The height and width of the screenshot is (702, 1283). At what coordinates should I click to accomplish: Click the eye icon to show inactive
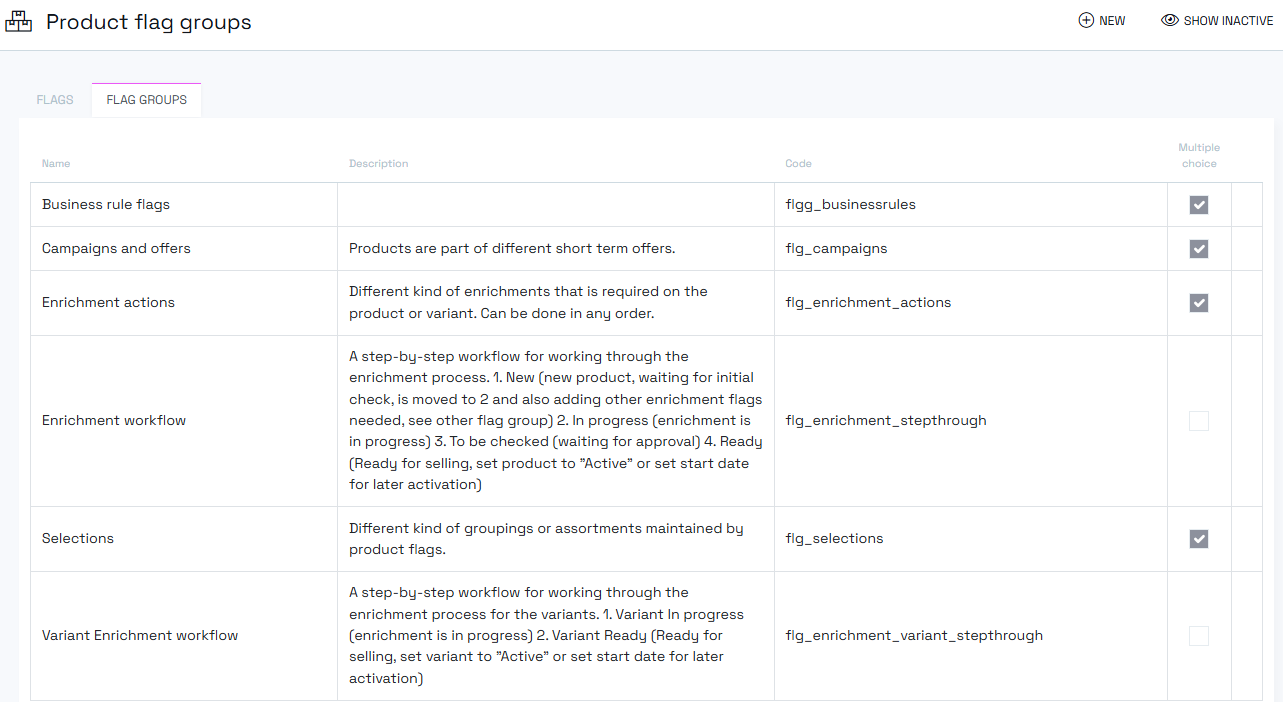click(x=1169, y=21)
